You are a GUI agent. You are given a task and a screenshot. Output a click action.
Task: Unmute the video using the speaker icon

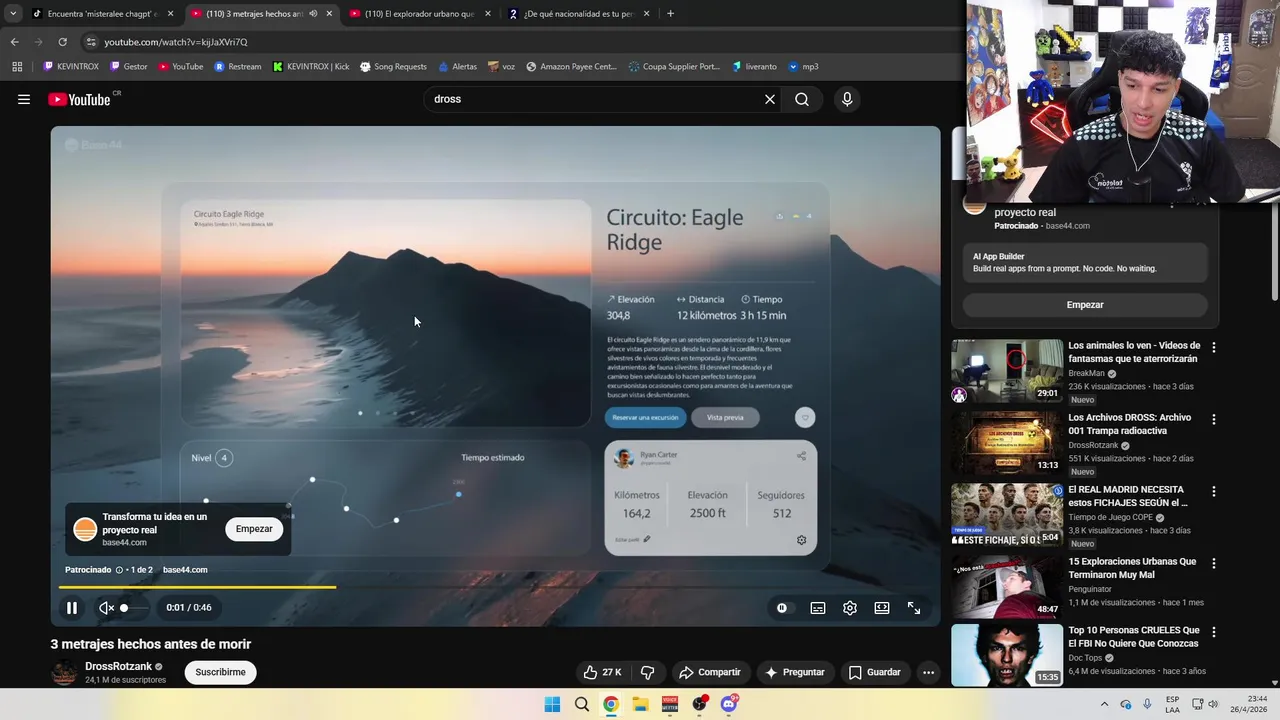106,608
